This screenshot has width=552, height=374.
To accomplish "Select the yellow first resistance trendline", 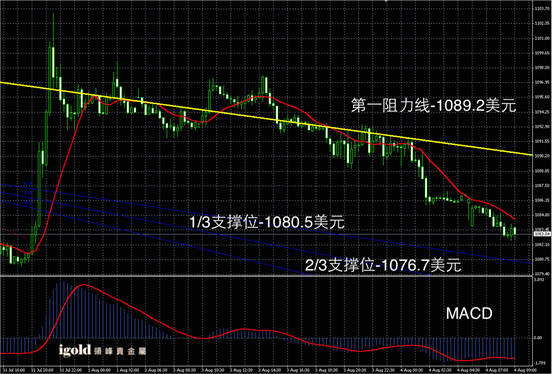I will tap(266, 118).
